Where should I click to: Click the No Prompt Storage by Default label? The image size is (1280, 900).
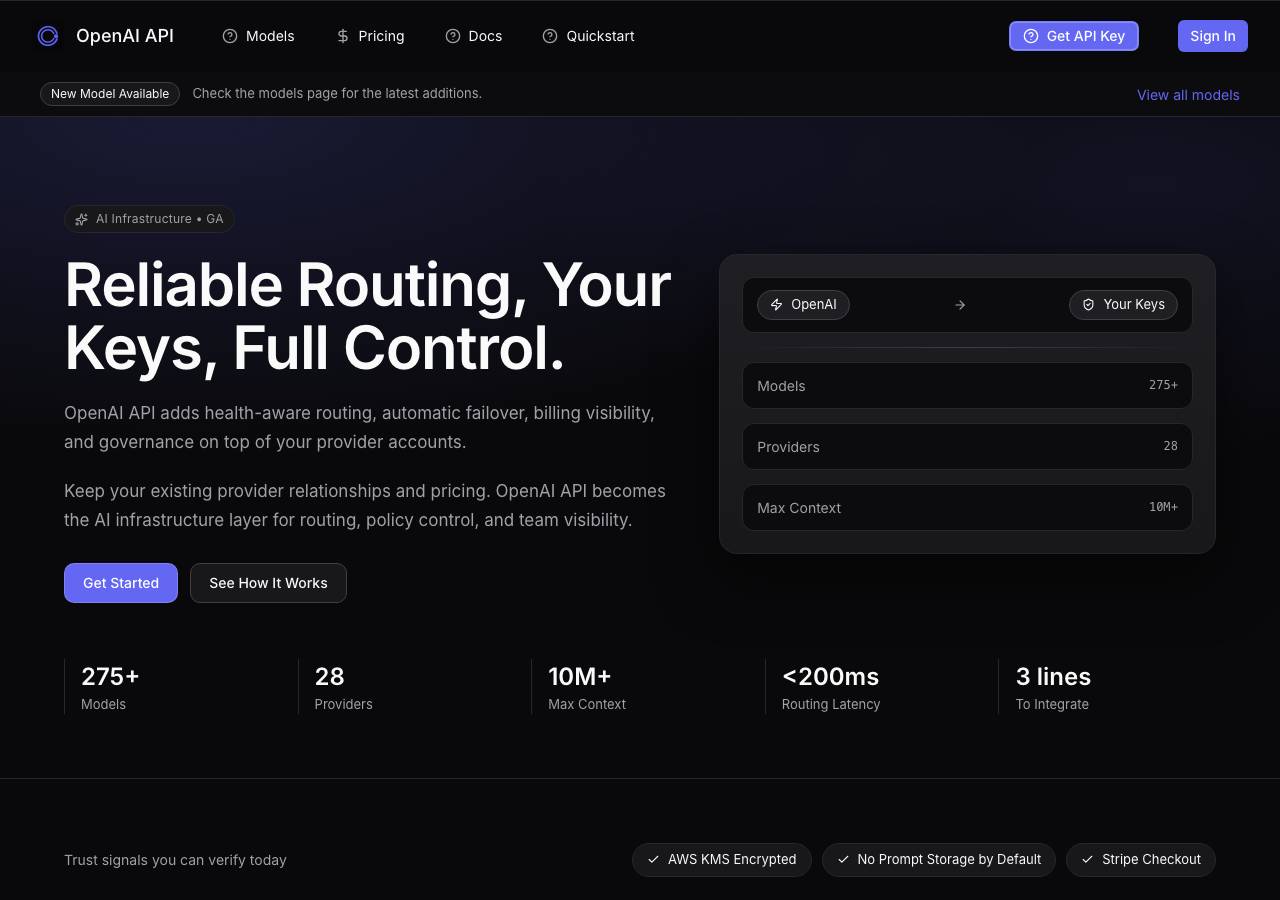tap(938, 860)
